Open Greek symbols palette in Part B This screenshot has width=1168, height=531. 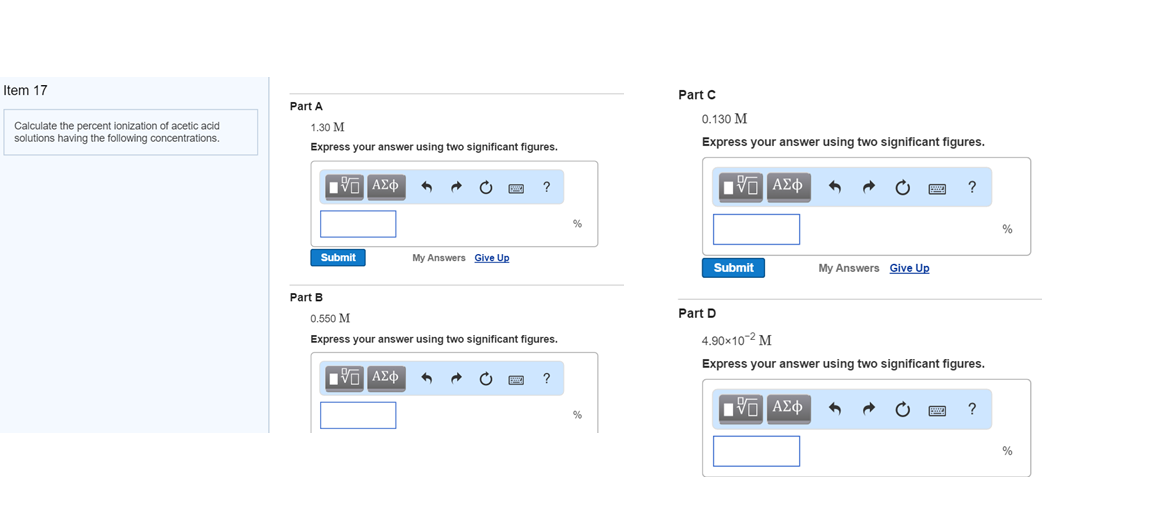pos(386,378)
